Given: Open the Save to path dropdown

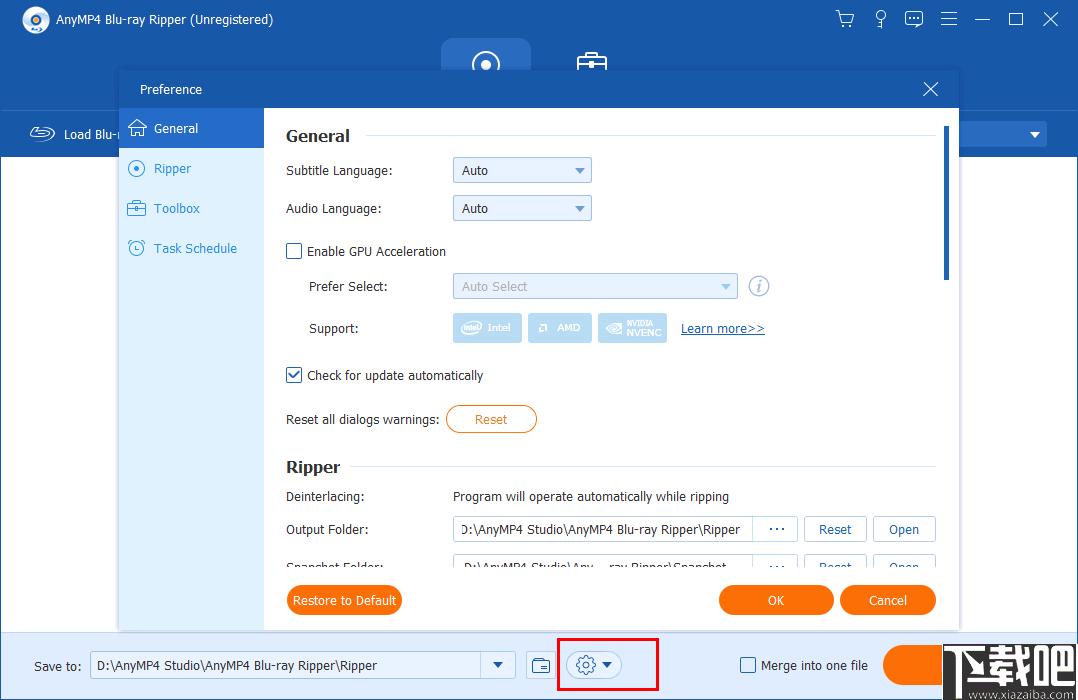Looking at the screenshot, I should 498,665.
